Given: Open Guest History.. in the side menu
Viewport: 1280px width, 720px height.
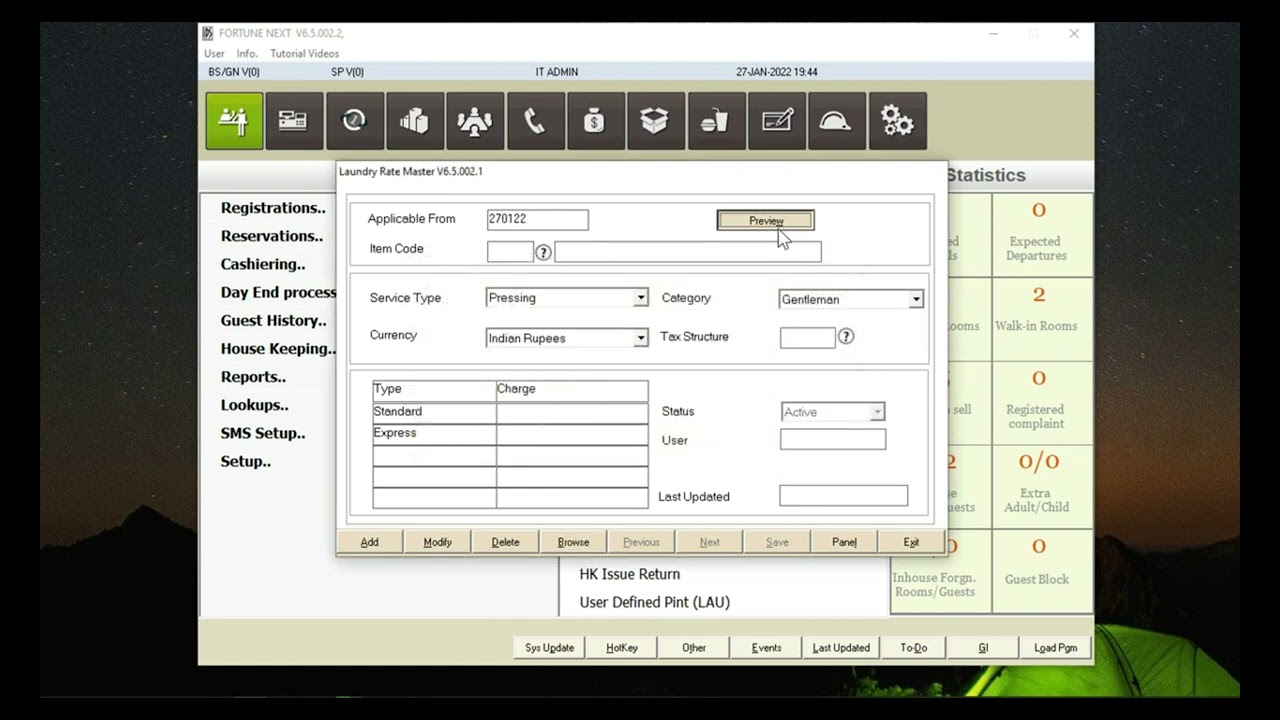Looking at the screenshot, I should (273, 320).
